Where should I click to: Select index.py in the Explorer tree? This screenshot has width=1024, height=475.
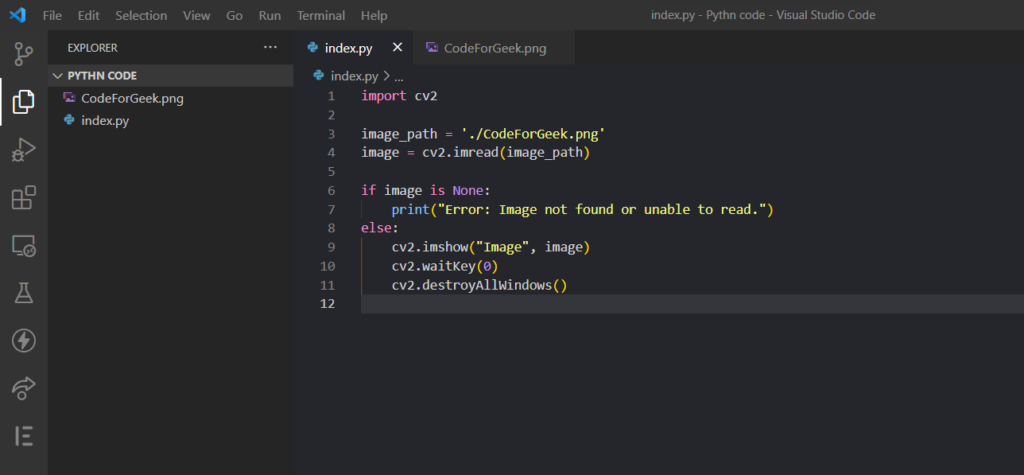click(170, 121)
